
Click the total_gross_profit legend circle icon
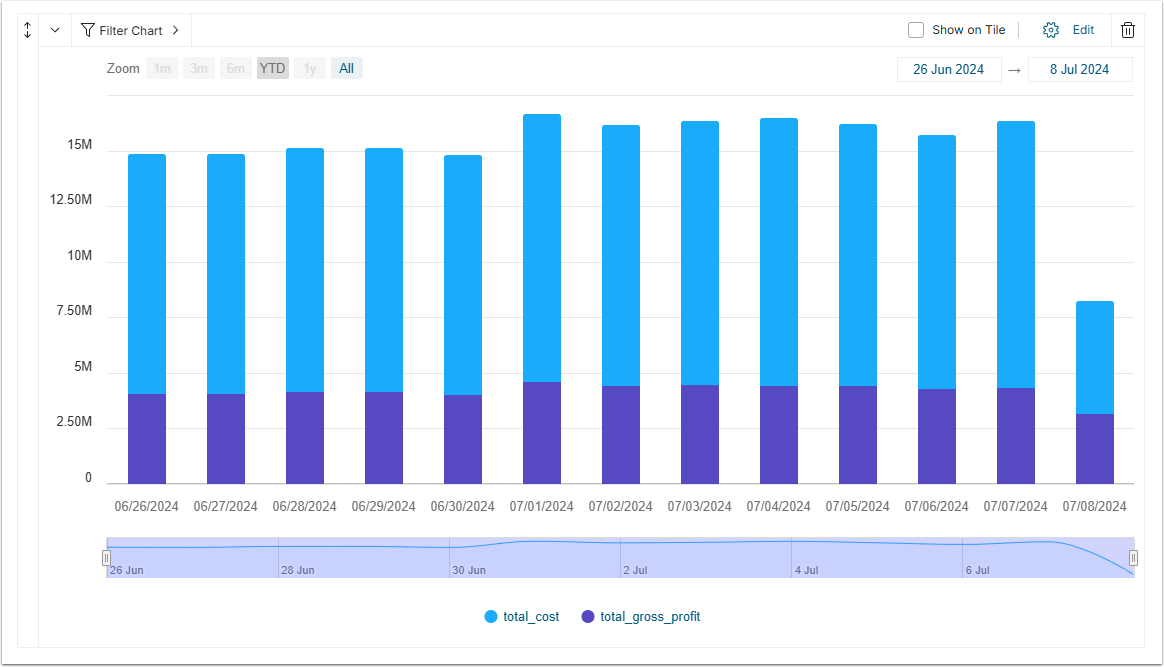(588, 617)
